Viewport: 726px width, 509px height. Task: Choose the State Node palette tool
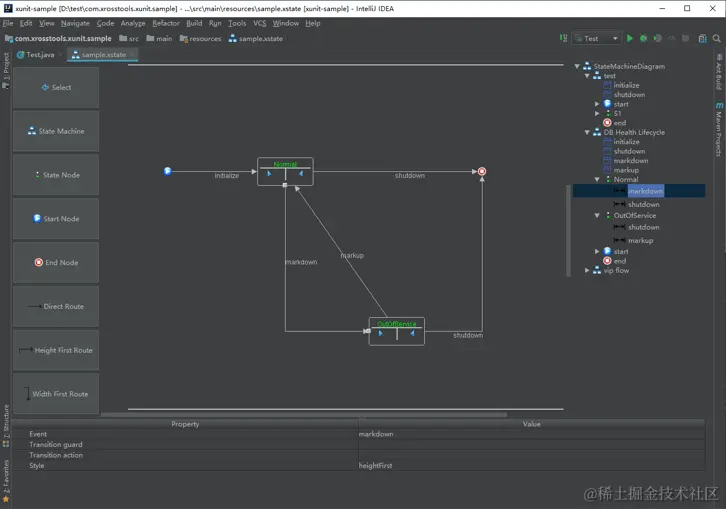tap(56, 175)
